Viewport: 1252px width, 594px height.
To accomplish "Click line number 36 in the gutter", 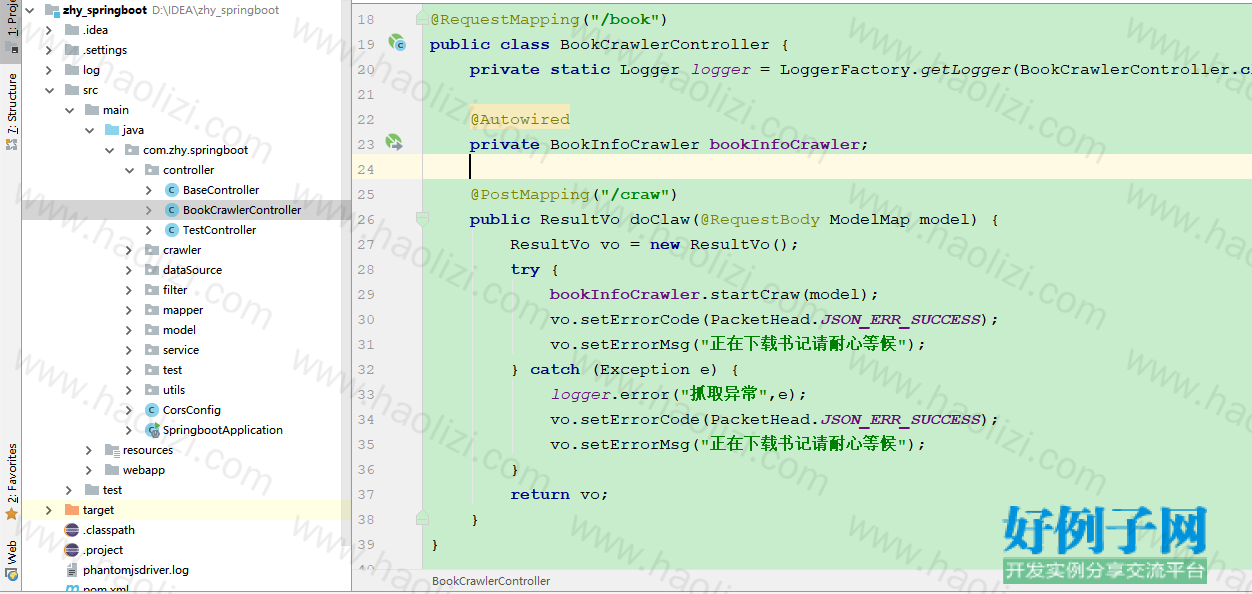I will pyautogui.click(x=365, y=469).
